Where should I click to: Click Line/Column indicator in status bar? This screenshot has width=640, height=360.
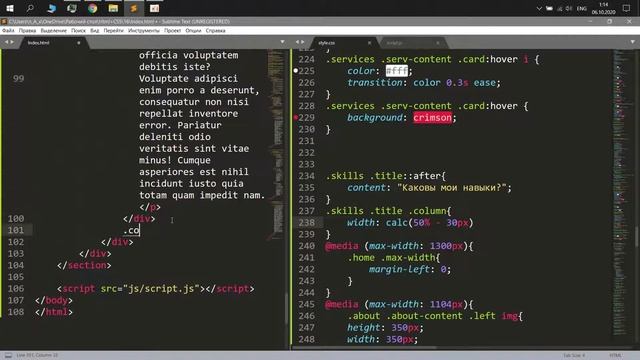(37, 356)
